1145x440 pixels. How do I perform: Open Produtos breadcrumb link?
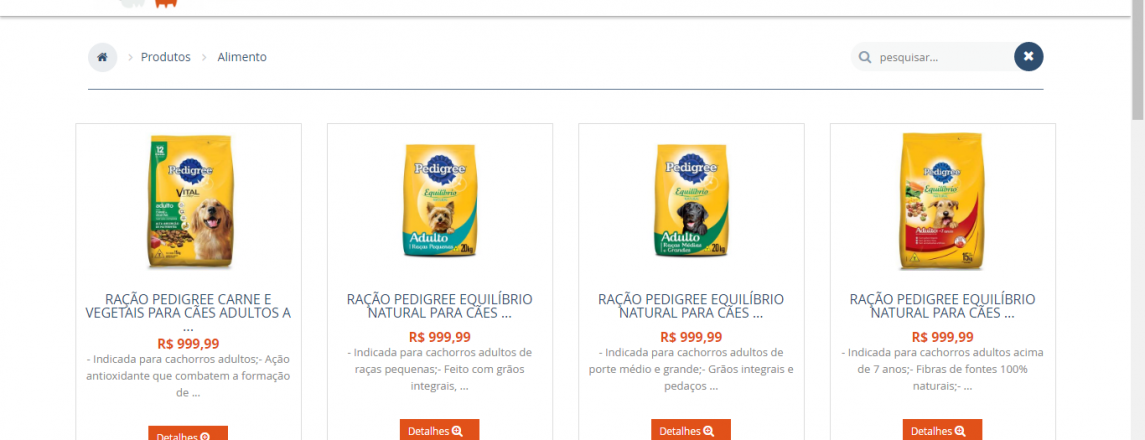[x=166, y=57]
